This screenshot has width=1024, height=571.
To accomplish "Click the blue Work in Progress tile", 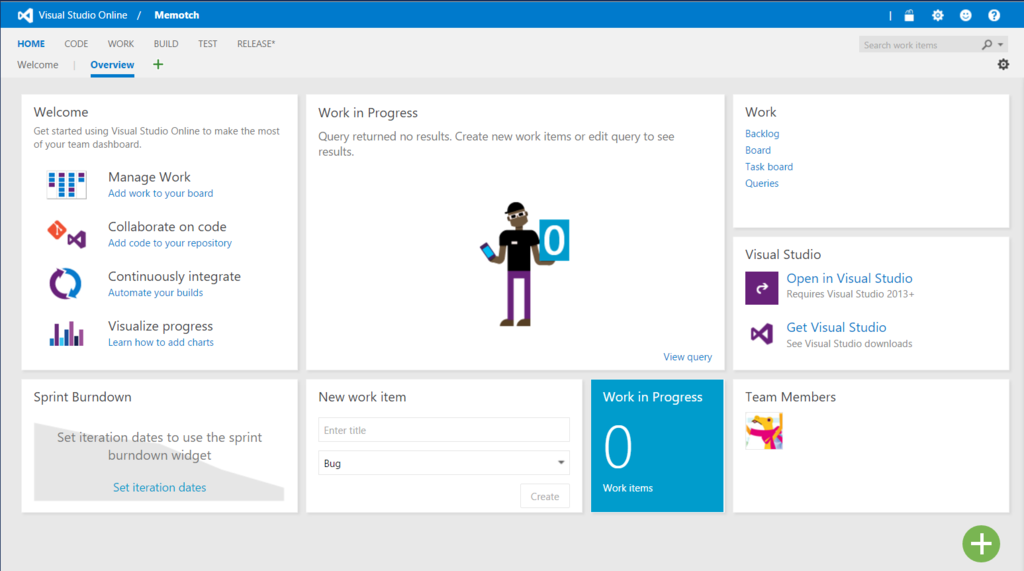I will [657, 446].
